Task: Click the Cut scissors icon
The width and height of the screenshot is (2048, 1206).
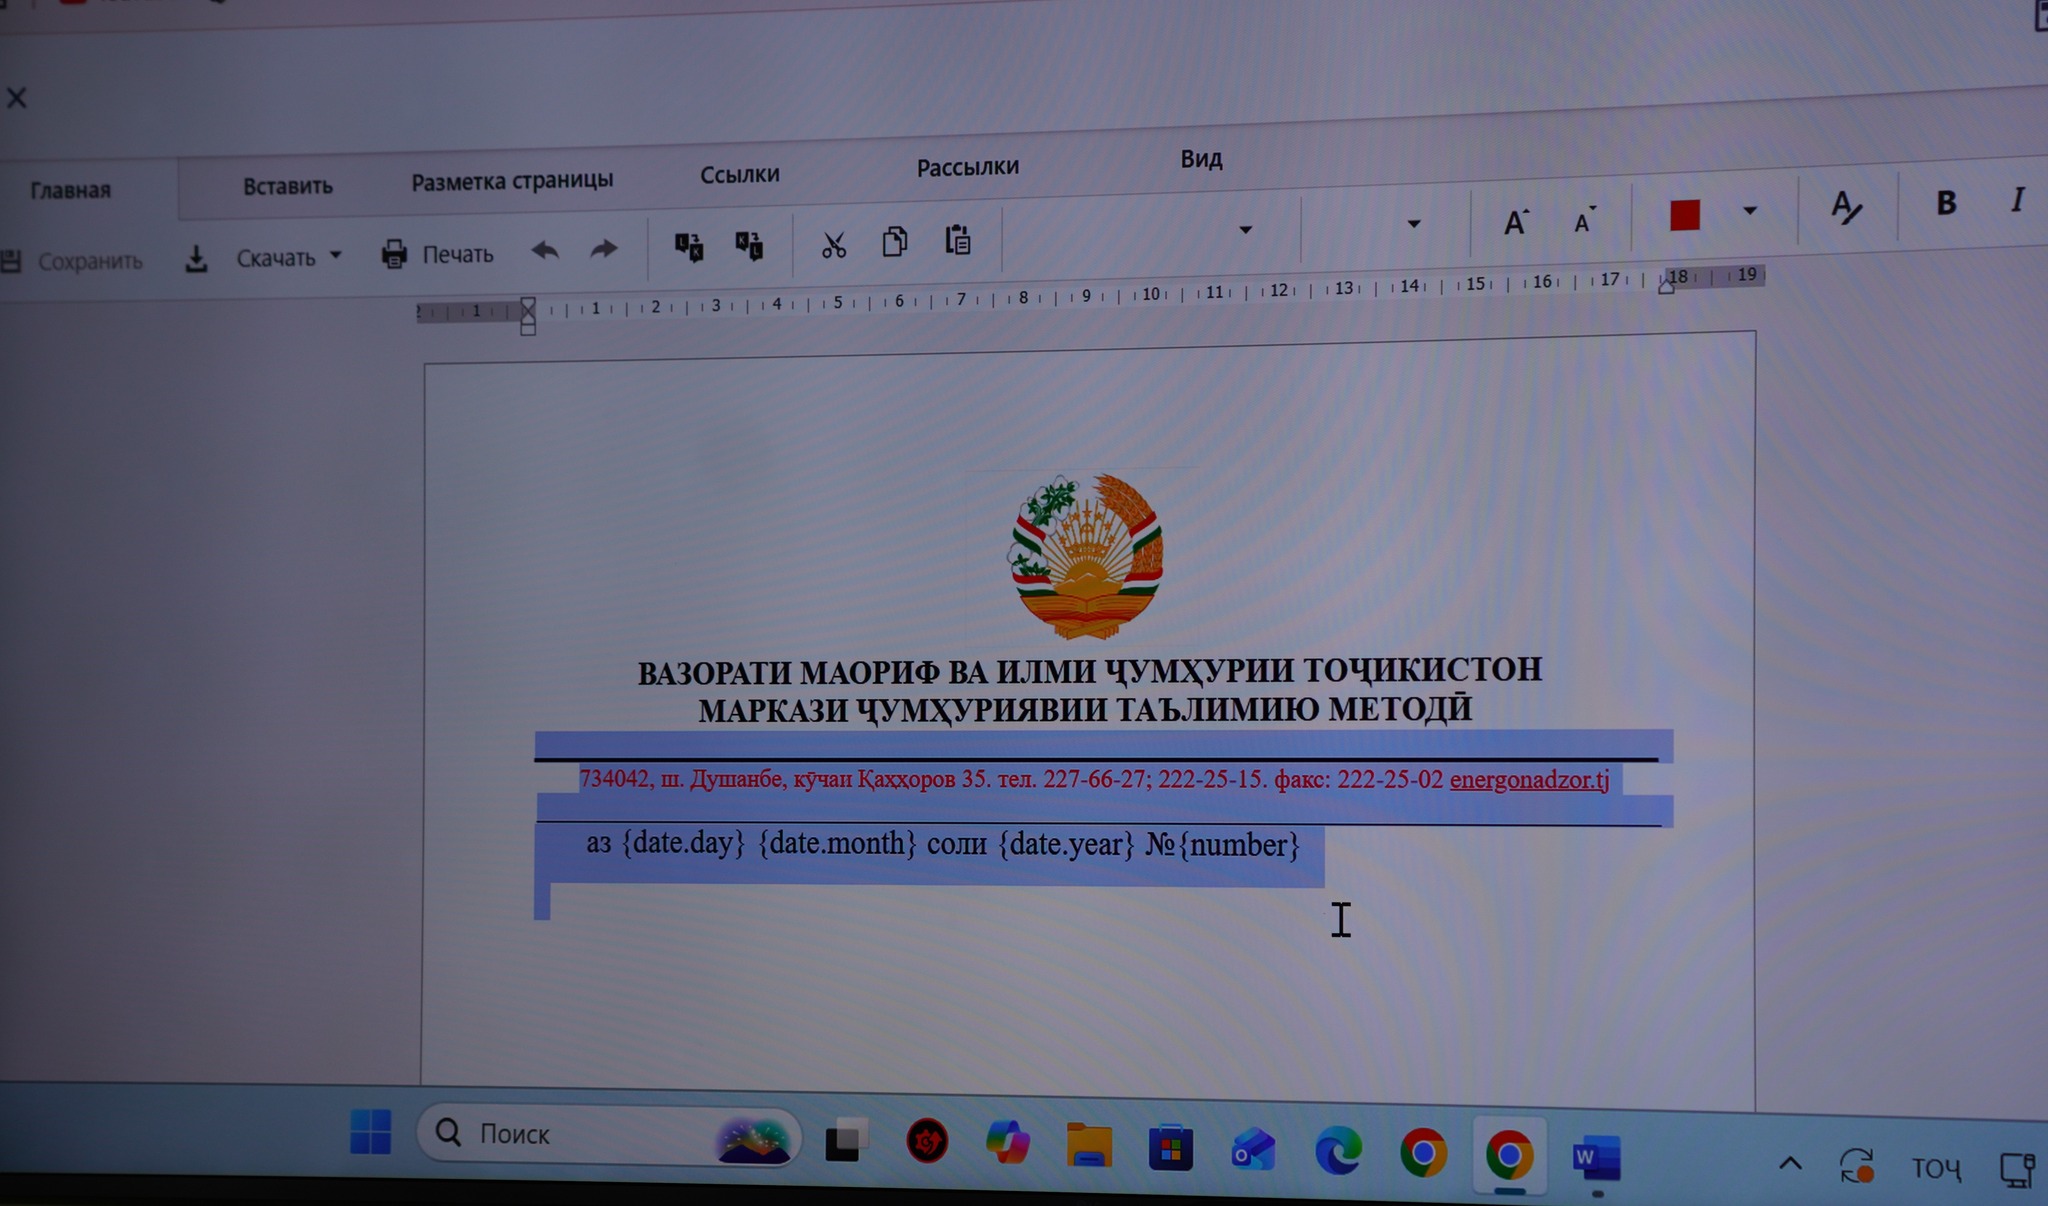Action: click(x=833, y=244)
